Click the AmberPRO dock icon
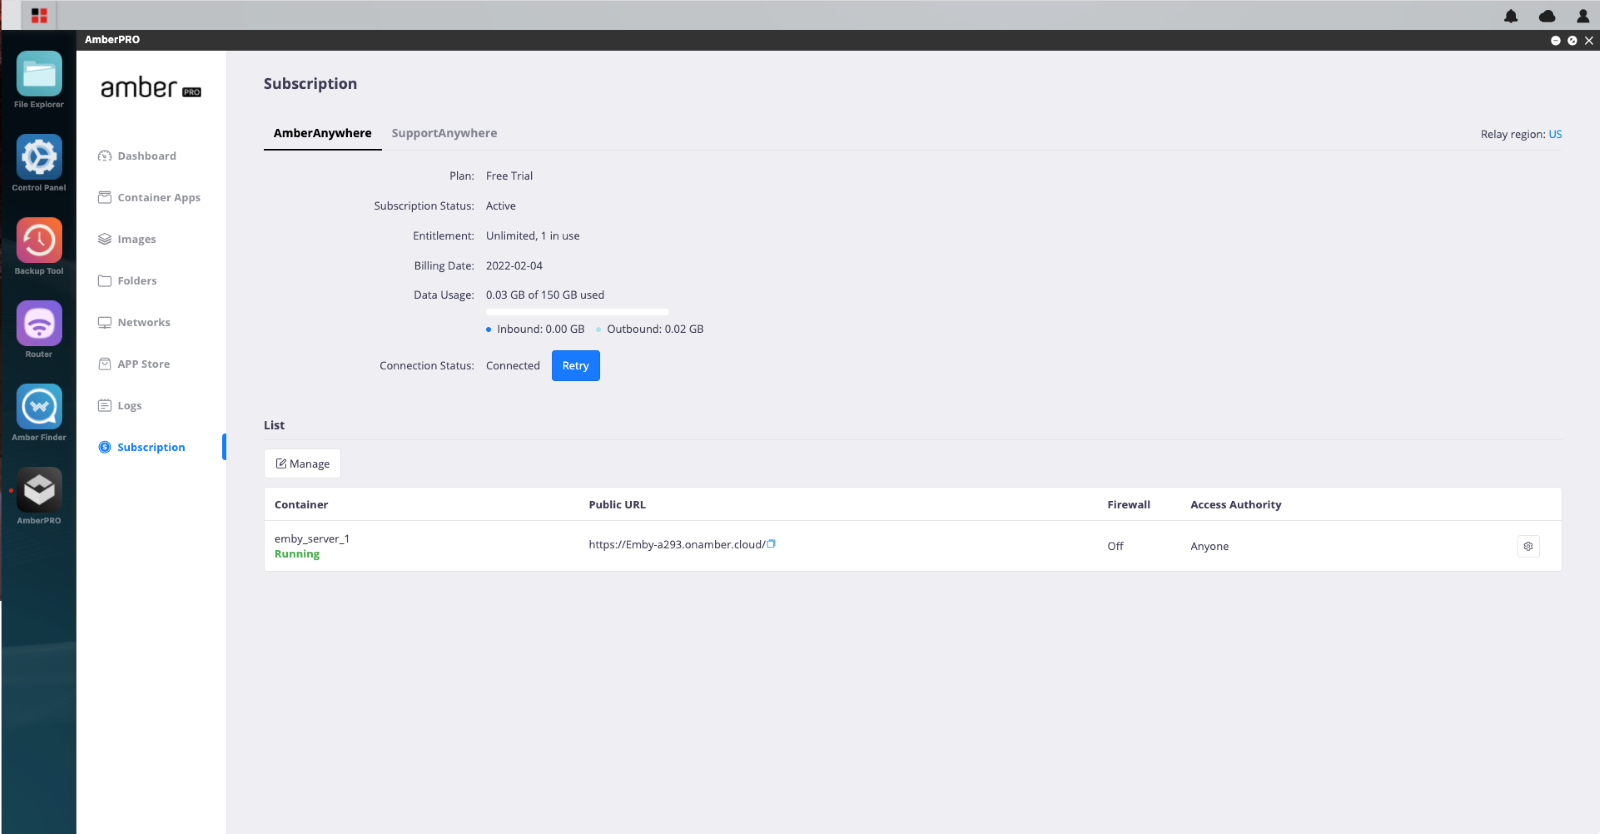Image resolution: width=1600 pixels, height=834 pixels. (x=39, y=490)
